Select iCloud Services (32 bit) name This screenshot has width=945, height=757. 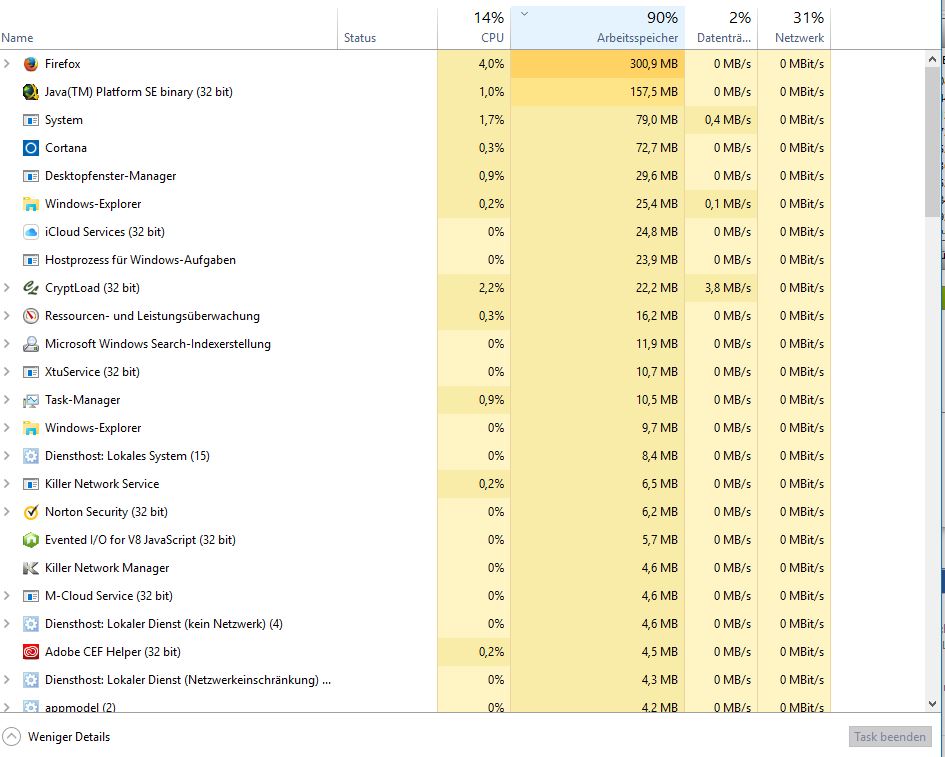(104, 231)
